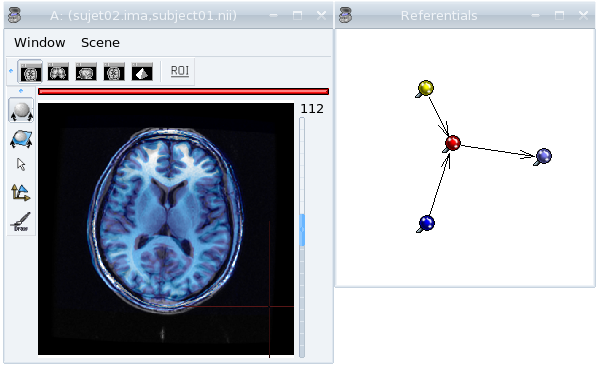Open the Scene menu
597x367 pixels.
pos(100,42)
